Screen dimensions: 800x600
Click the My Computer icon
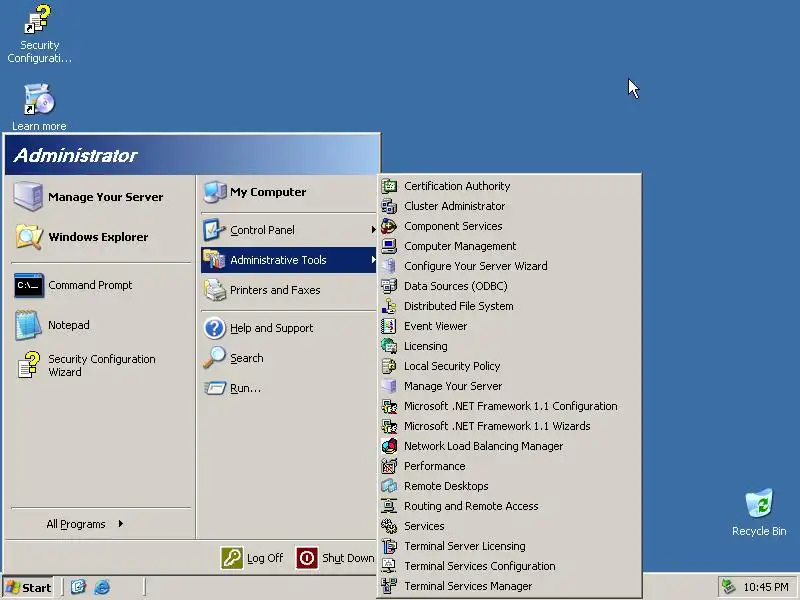[x=215, y=192]
